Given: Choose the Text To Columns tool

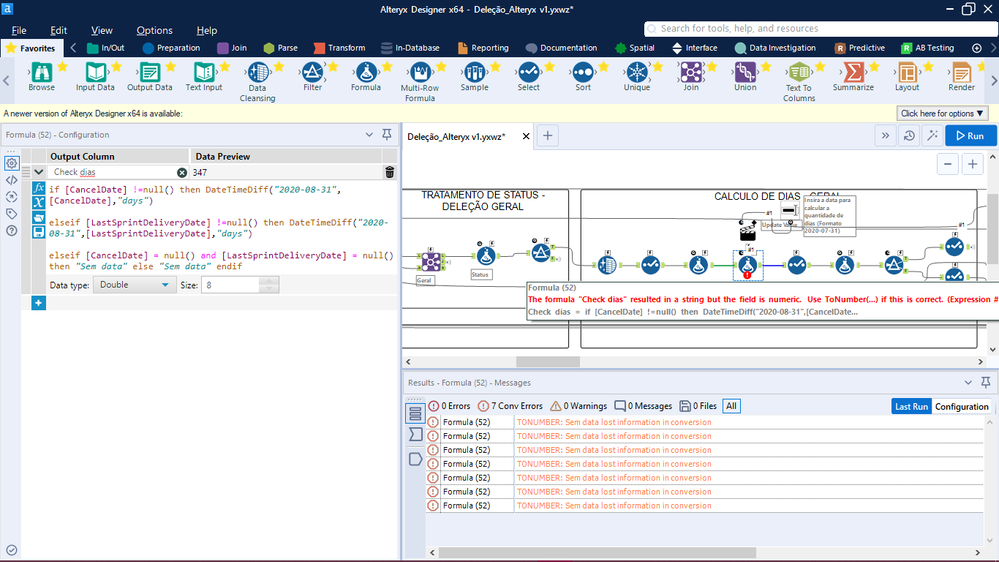Looking at the screenshot, I should [x=798, y=78].
